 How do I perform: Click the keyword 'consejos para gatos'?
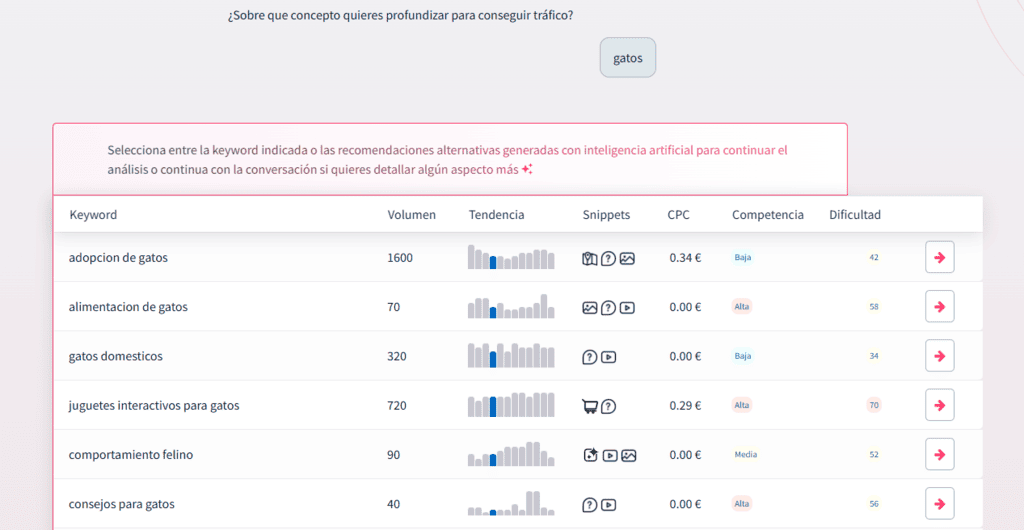pyautogui.click(x=121, y=505)
